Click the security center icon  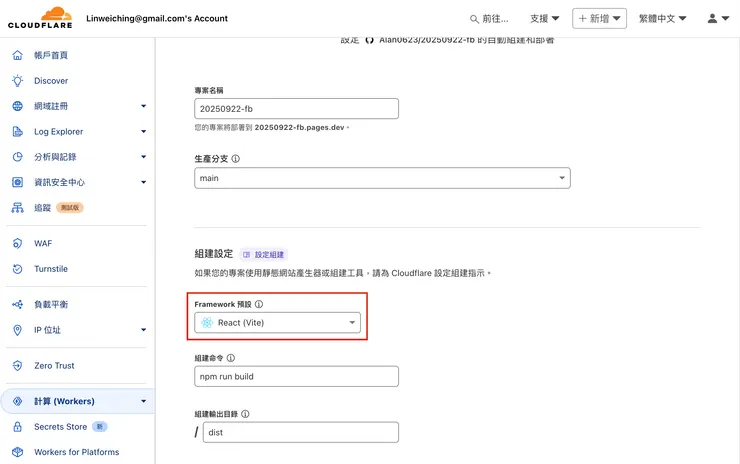(17, 182)
